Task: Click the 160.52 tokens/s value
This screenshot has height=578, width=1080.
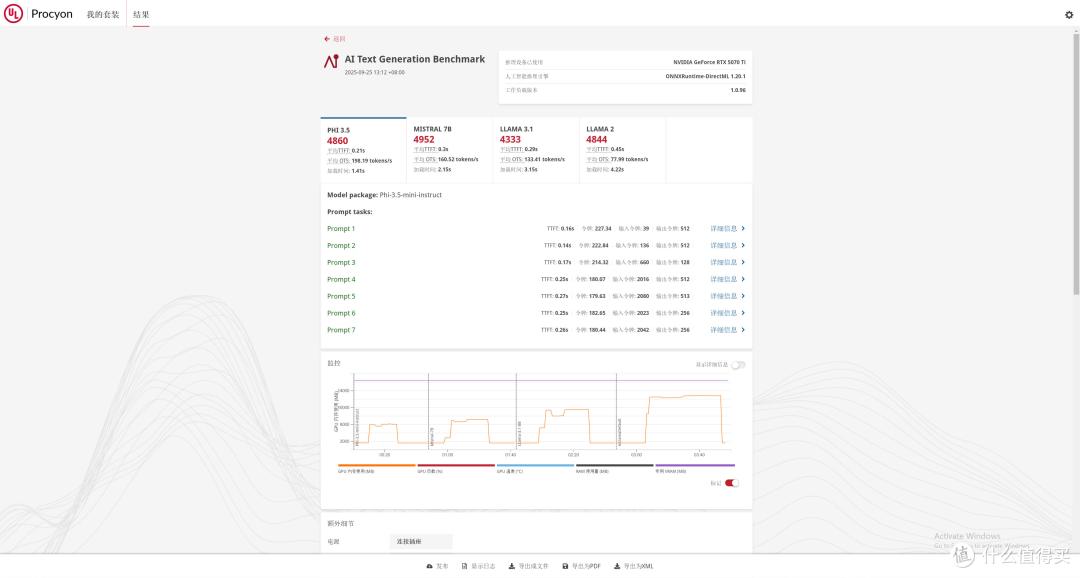Action: (x=458, y=160)
